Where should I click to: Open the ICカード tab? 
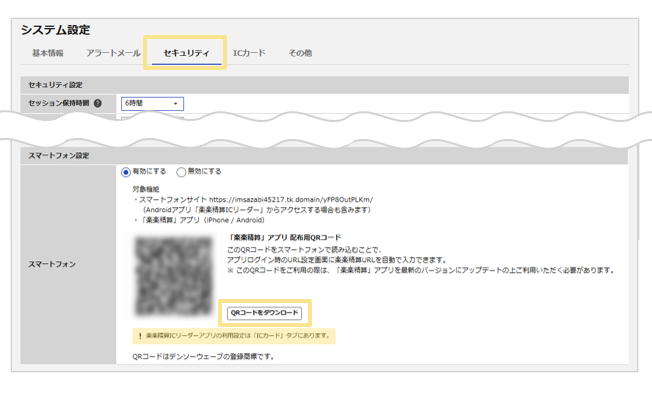(x=249, y=53)
